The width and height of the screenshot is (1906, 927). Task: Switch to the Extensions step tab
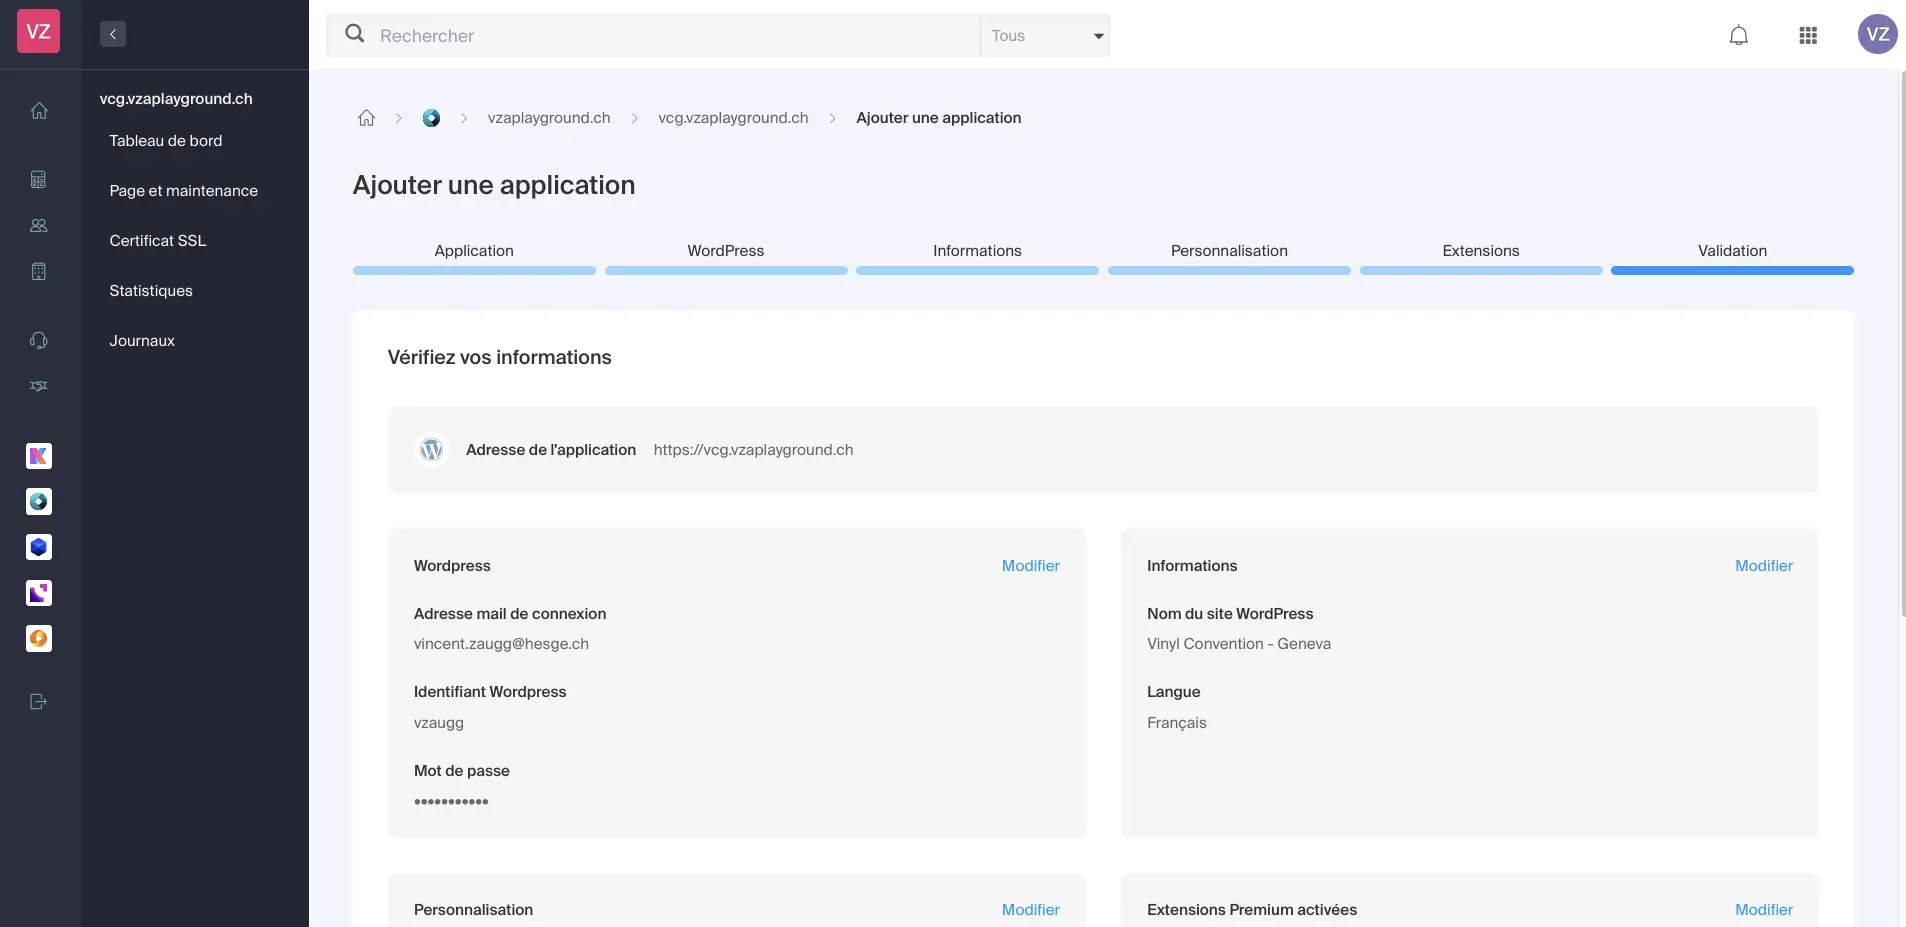point(1480,251)
